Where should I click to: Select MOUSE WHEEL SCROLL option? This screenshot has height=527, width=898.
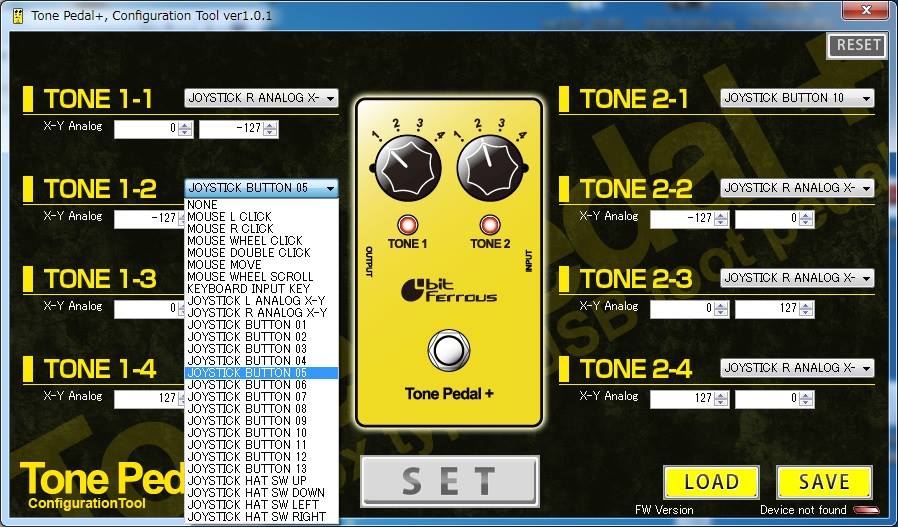pos(261,277)
